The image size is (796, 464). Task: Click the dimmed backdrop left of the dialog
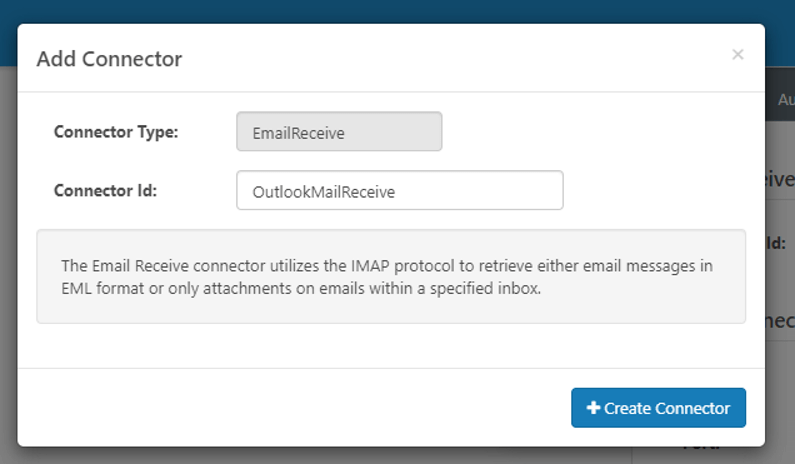pyautogui.click(x=8, y=250)
